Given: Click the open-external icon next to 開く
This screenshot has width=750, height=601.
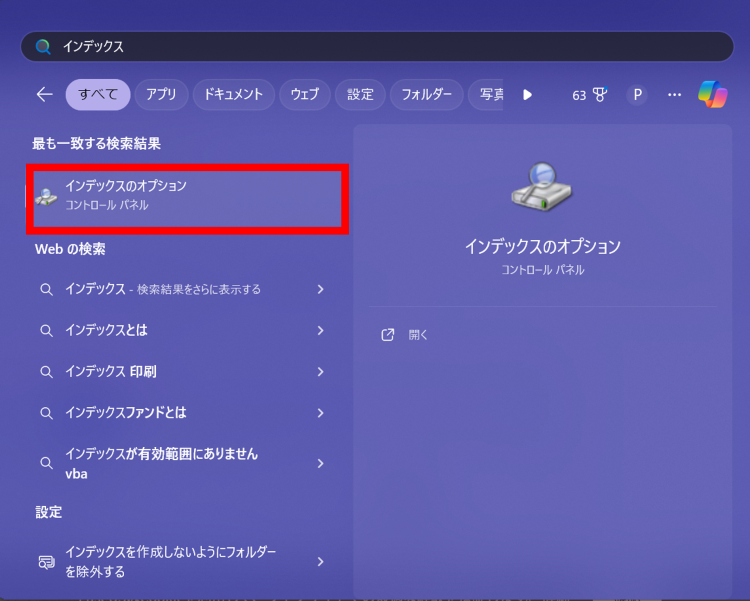Looking at the screenshot, I should (387, 335).
